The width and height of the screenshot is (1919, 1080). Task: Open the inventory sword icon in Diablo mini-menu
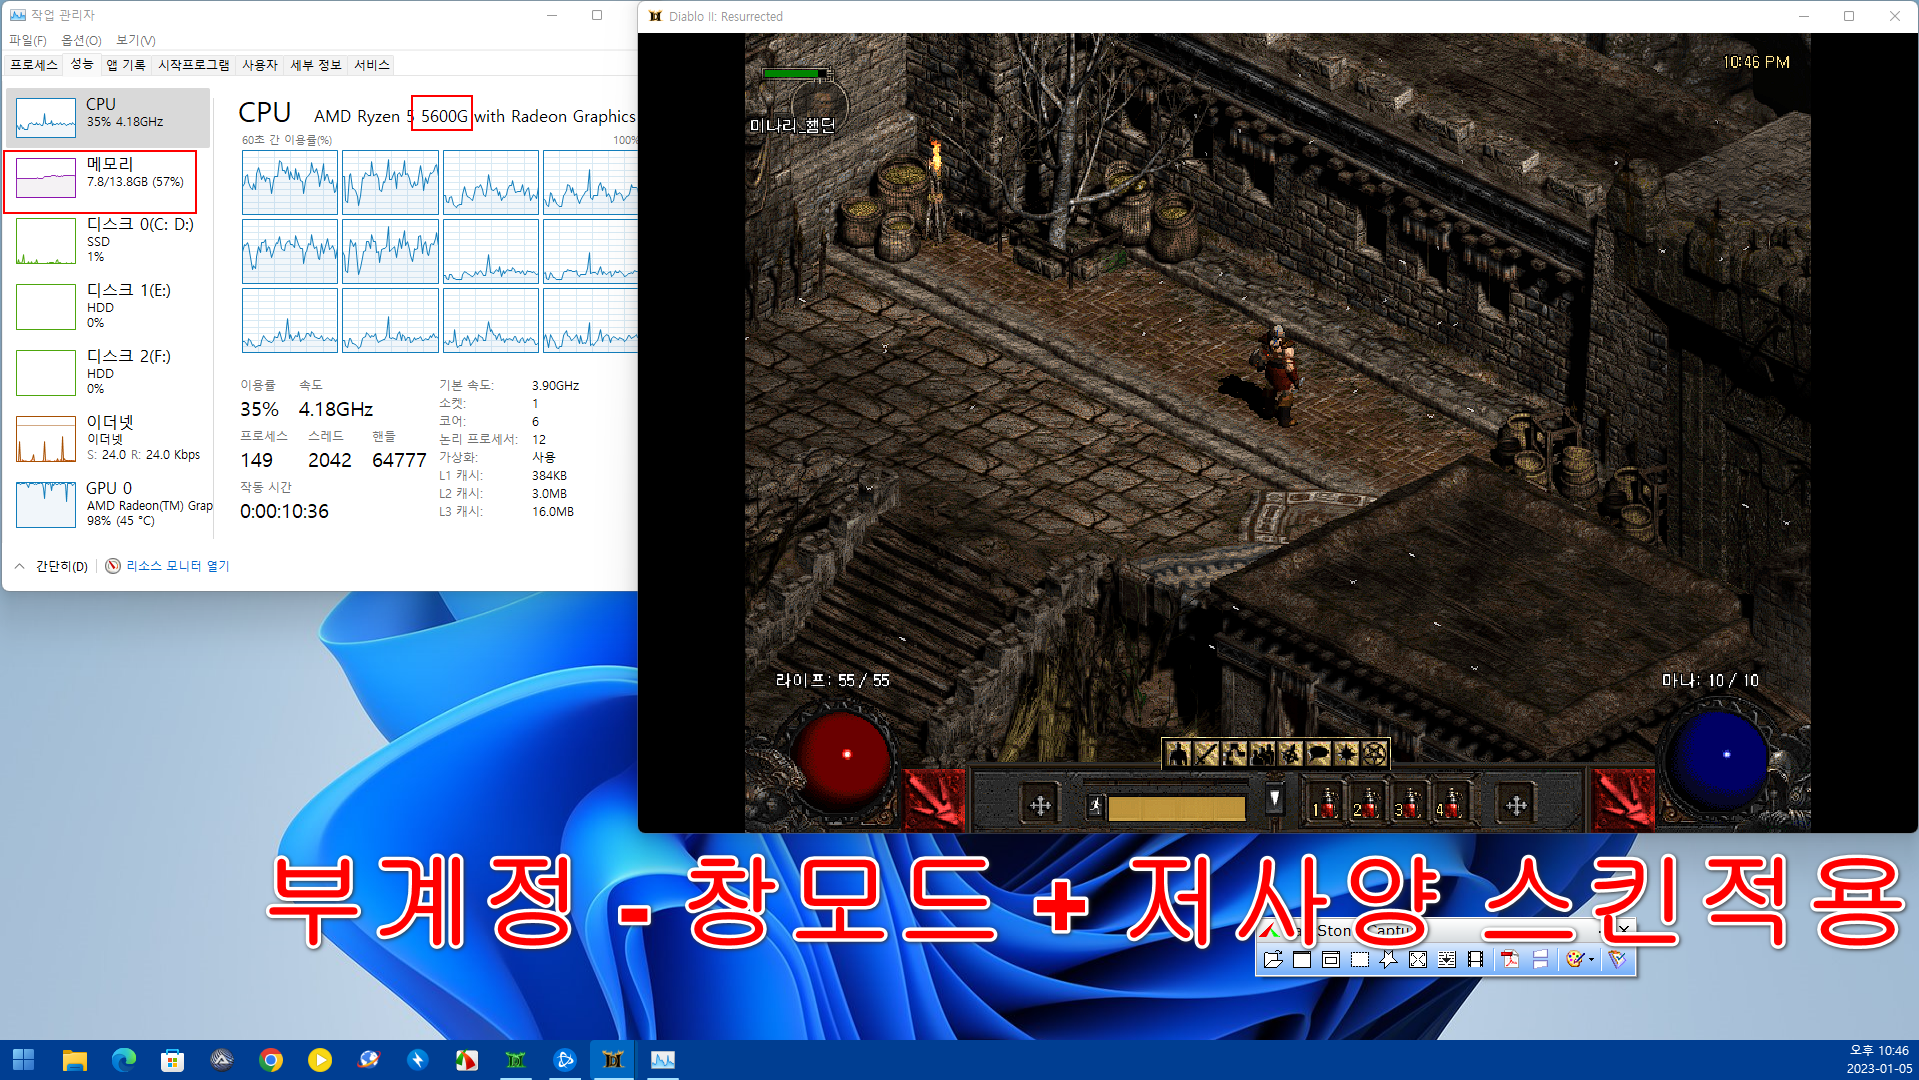(1206, 754)
